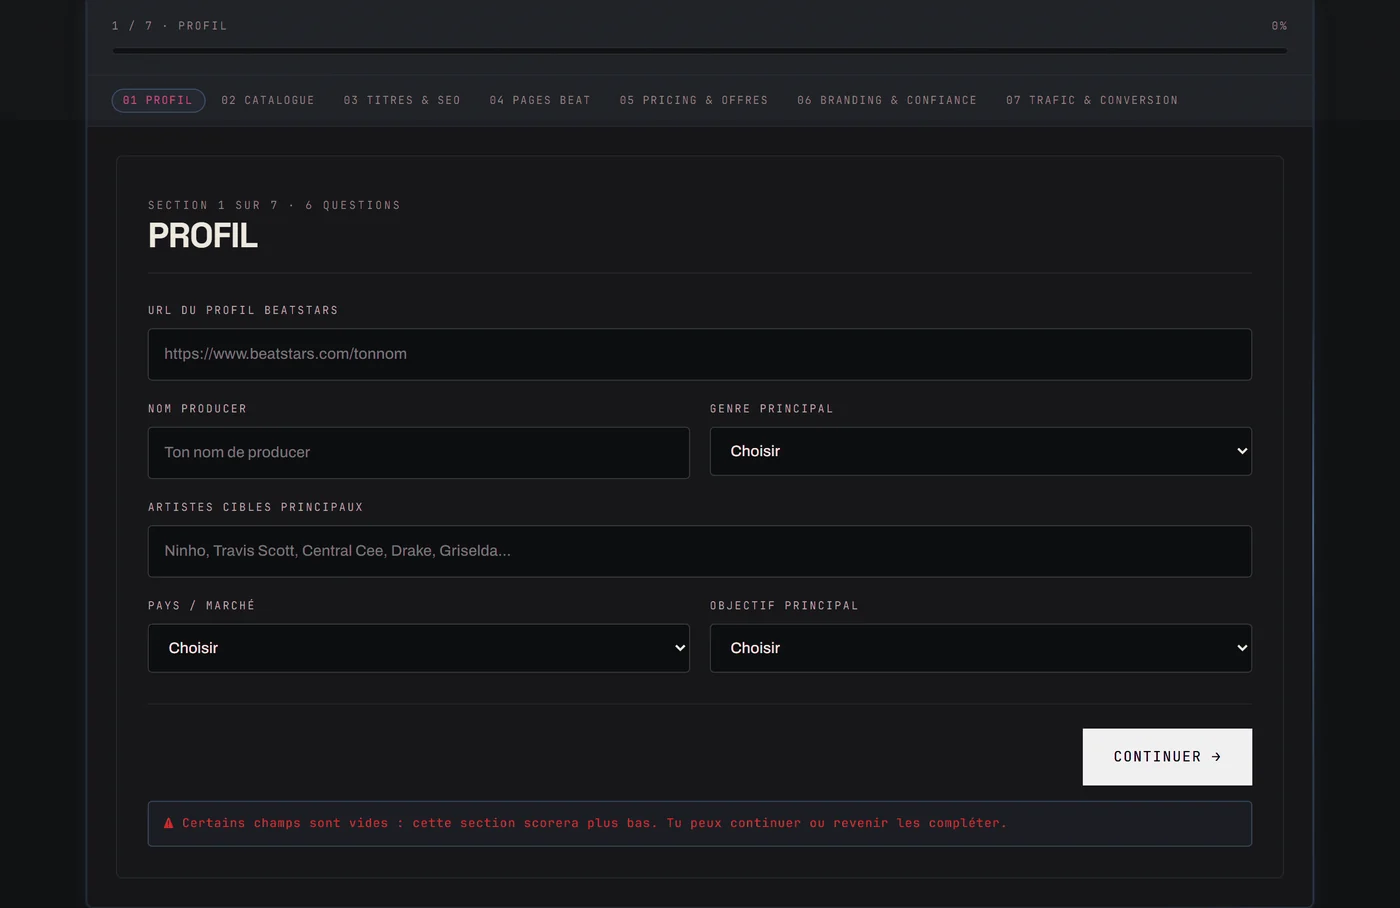Focus the Artistes cibles principaux field

(x=700, y=551)
